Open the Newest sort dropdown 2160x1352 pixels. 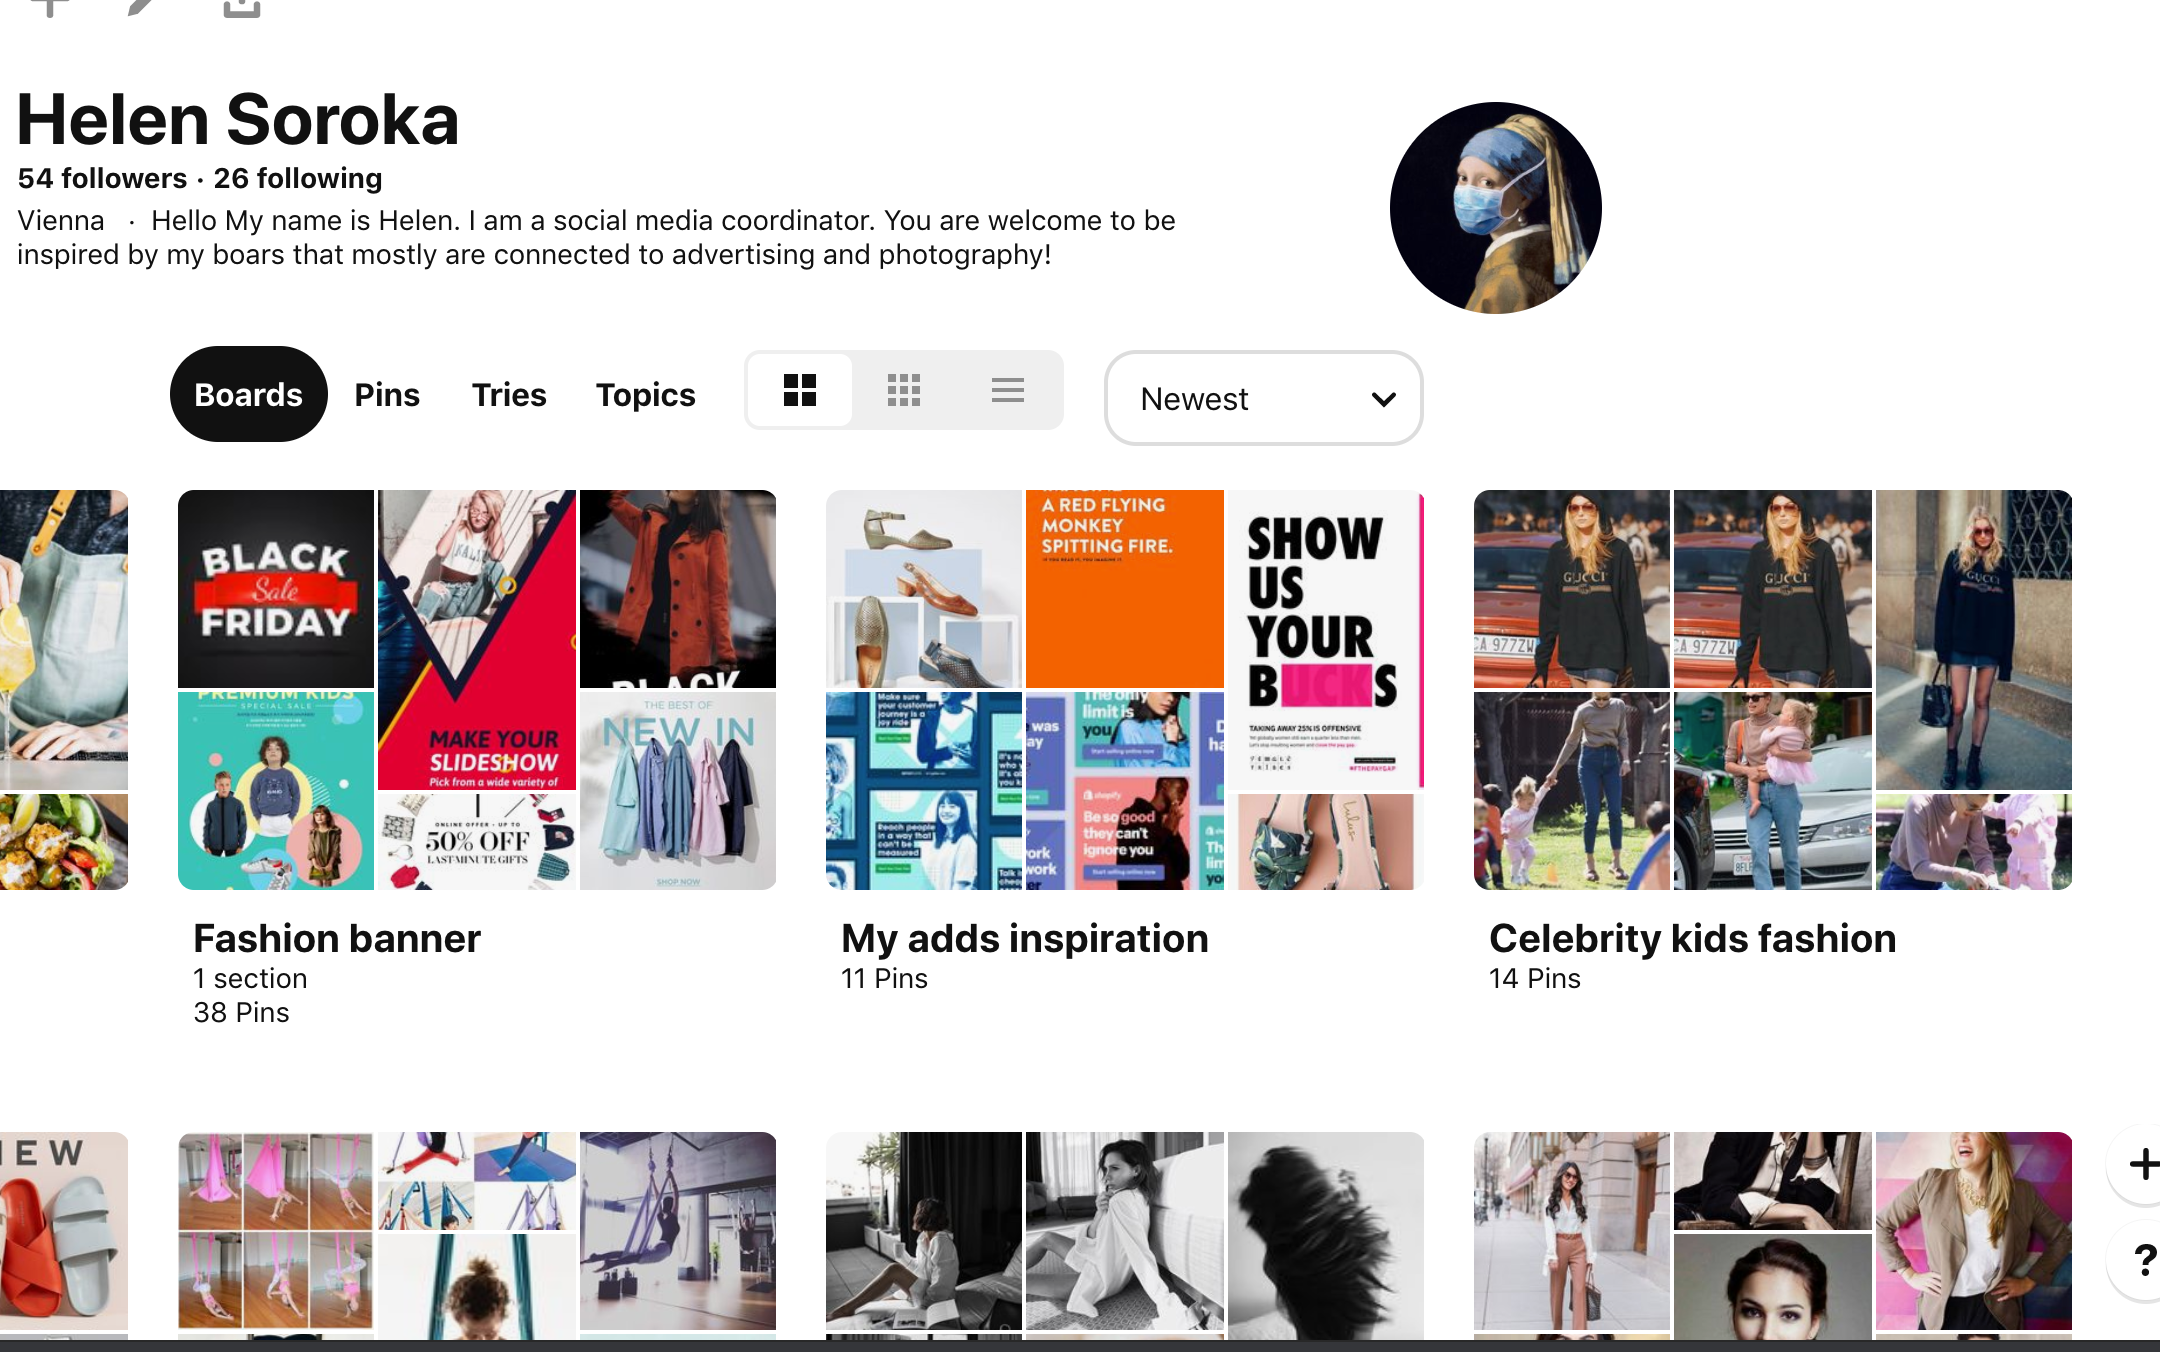pyautogui.click(x=1264, y=398)
